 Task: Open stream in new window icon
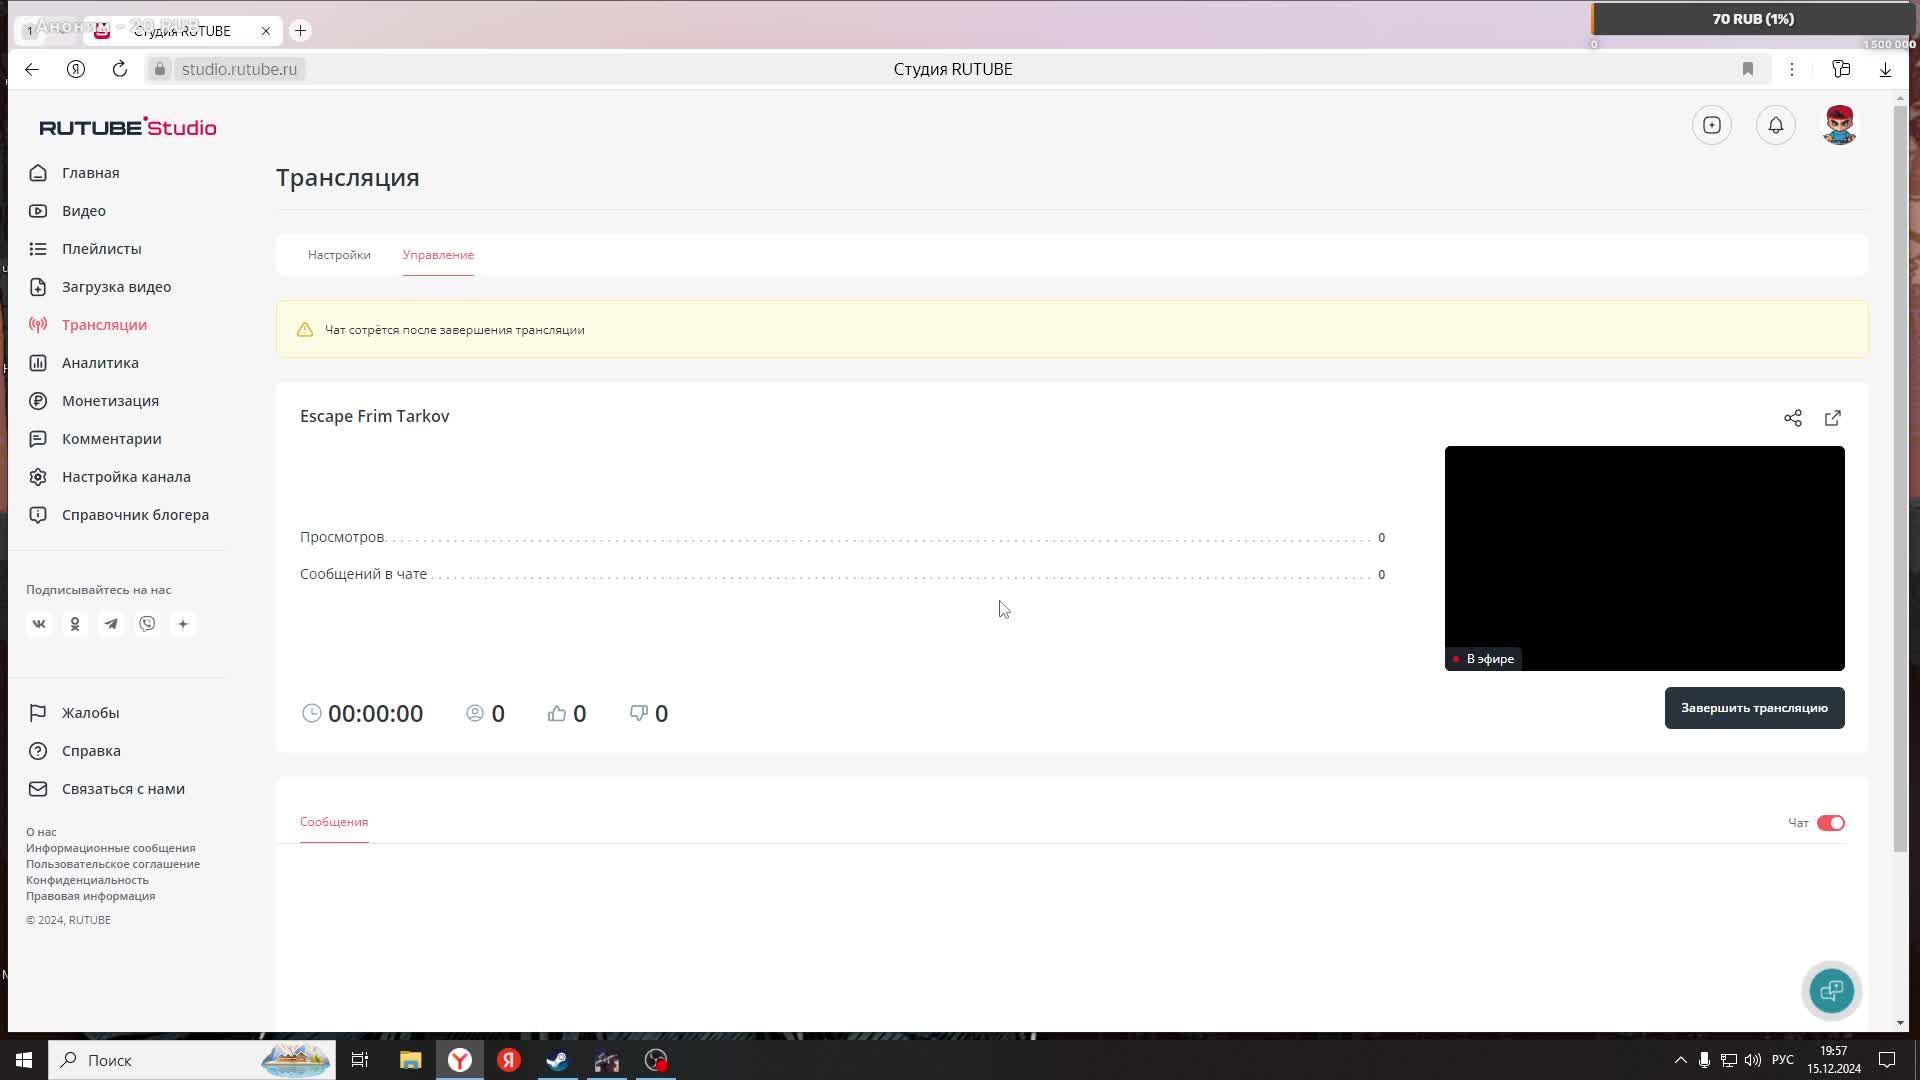point(1833,418)
